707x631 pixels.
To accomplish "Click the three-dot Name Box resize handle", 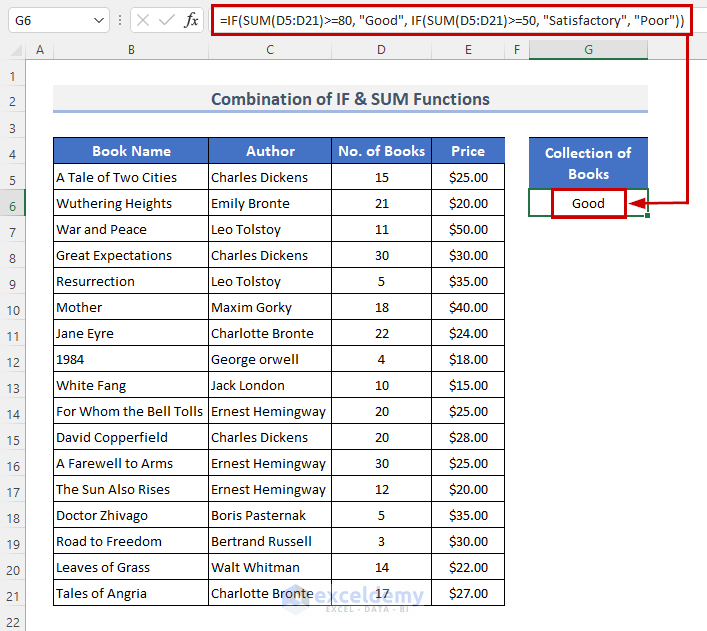I will click(120, 20).
